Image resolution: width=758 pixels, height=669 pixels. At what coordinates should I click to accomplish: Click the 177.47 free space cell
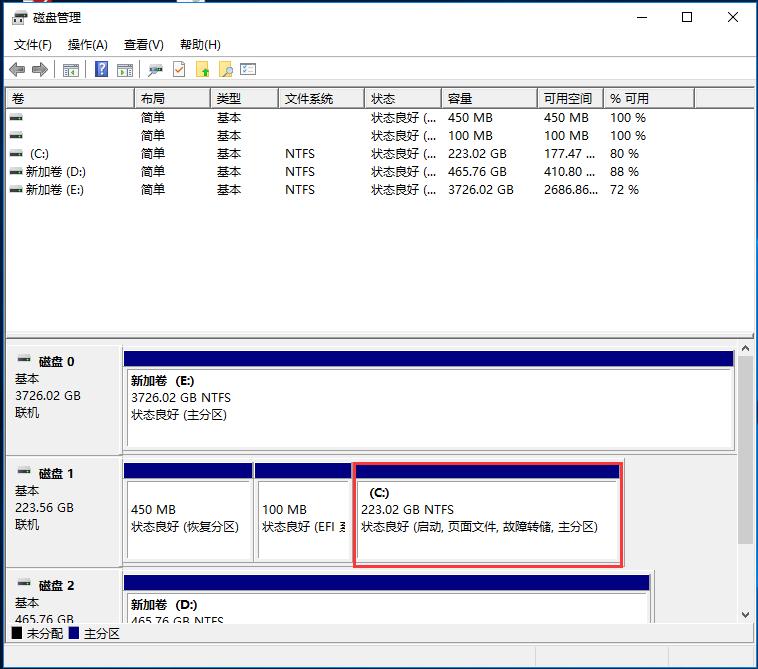[x=569, y=154]
